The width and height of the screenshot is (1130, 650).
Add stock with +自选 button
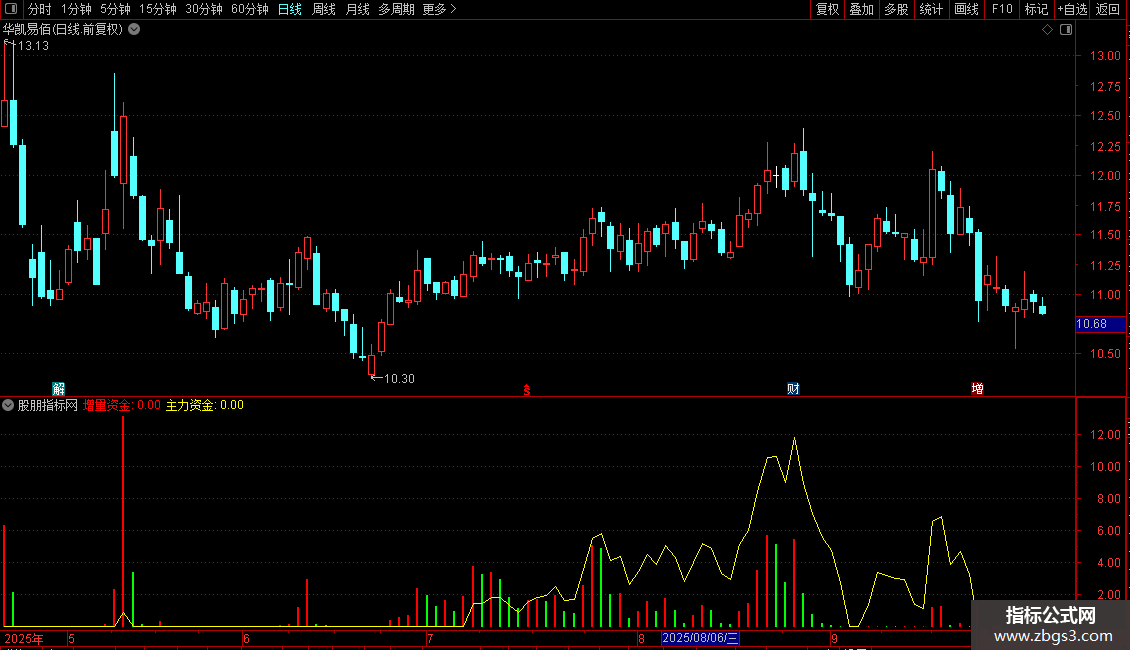(1072, 9)
